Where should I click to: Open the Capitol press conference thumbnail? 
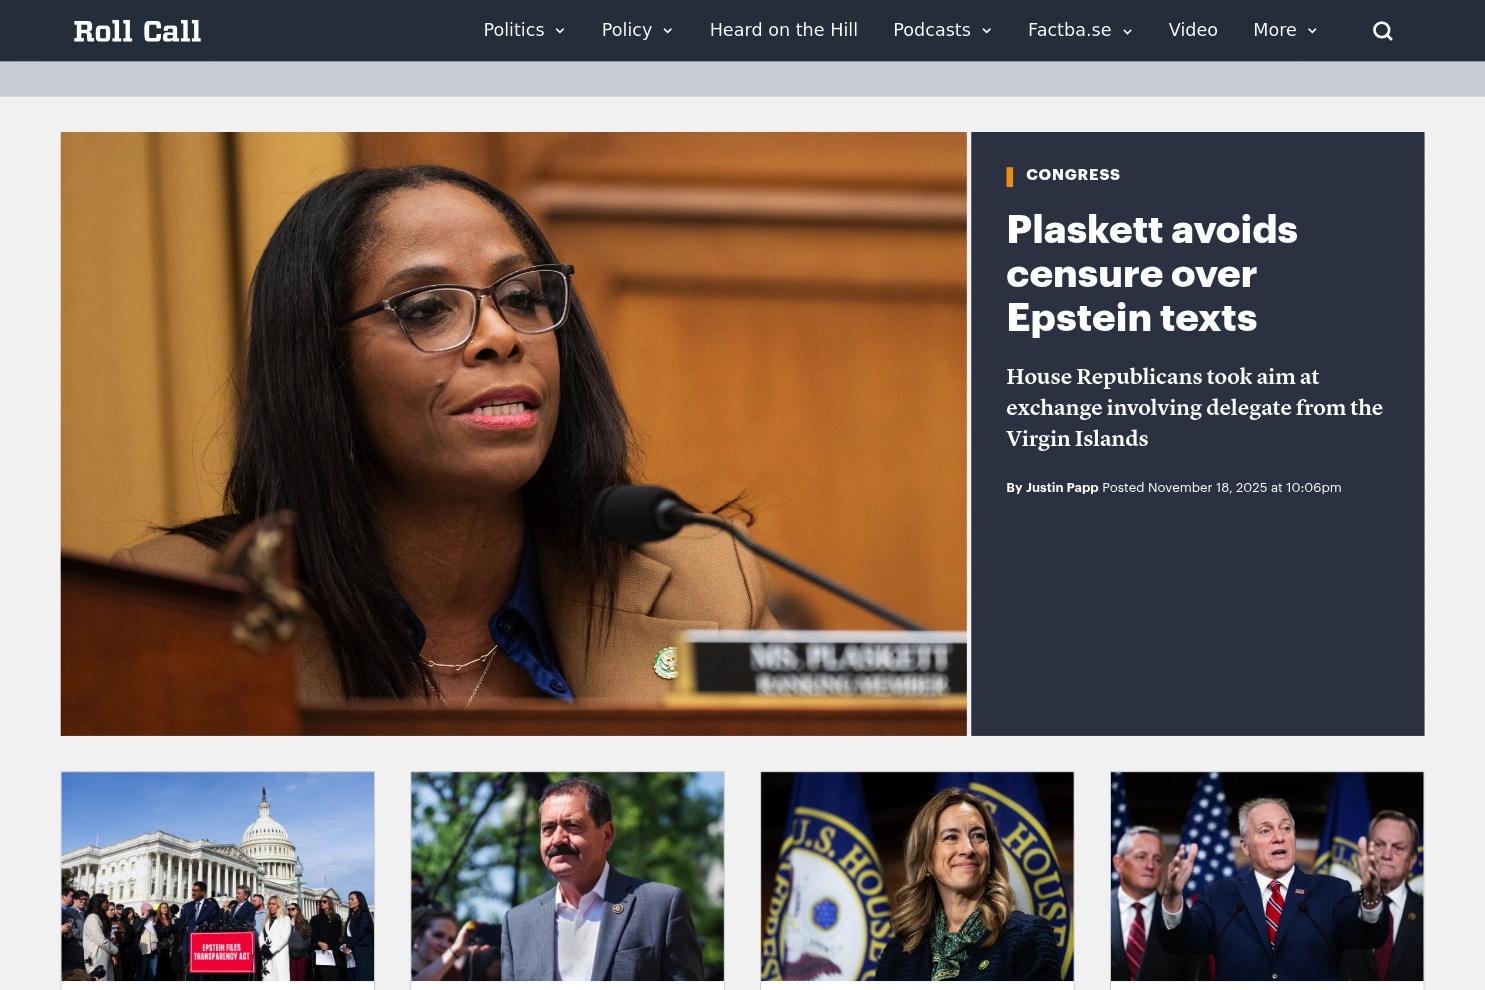tap(218, 876)
